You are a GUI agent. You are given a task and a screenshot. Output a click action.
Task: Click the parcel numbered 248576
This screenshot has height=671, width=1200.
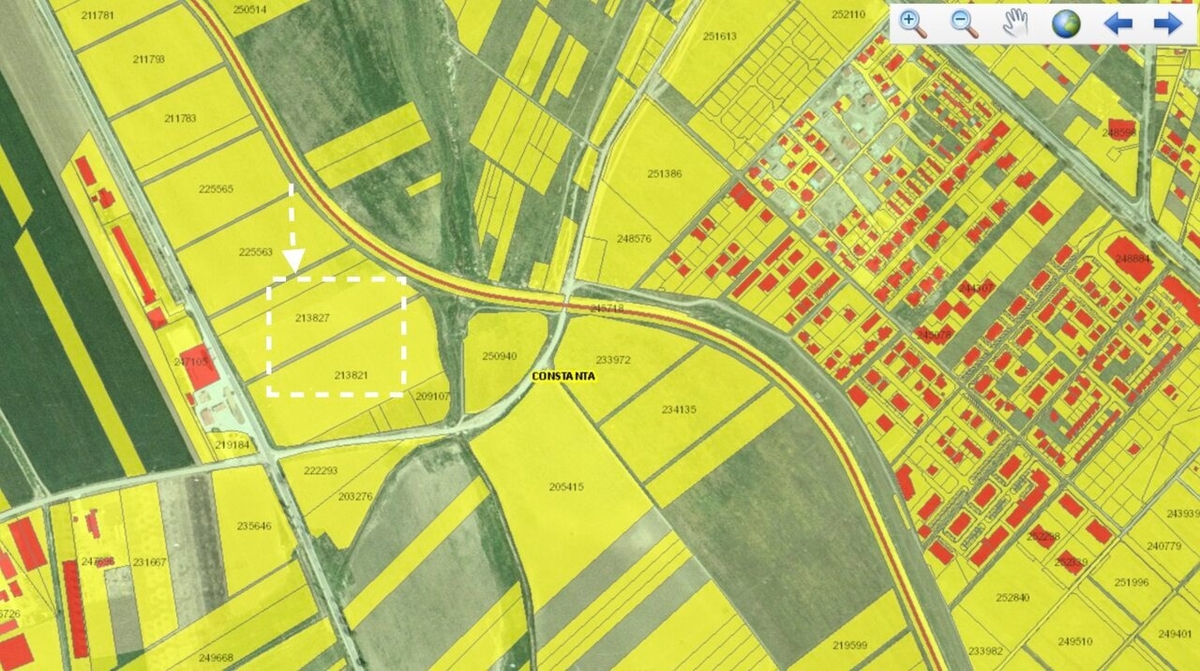[x=634, y=239]
